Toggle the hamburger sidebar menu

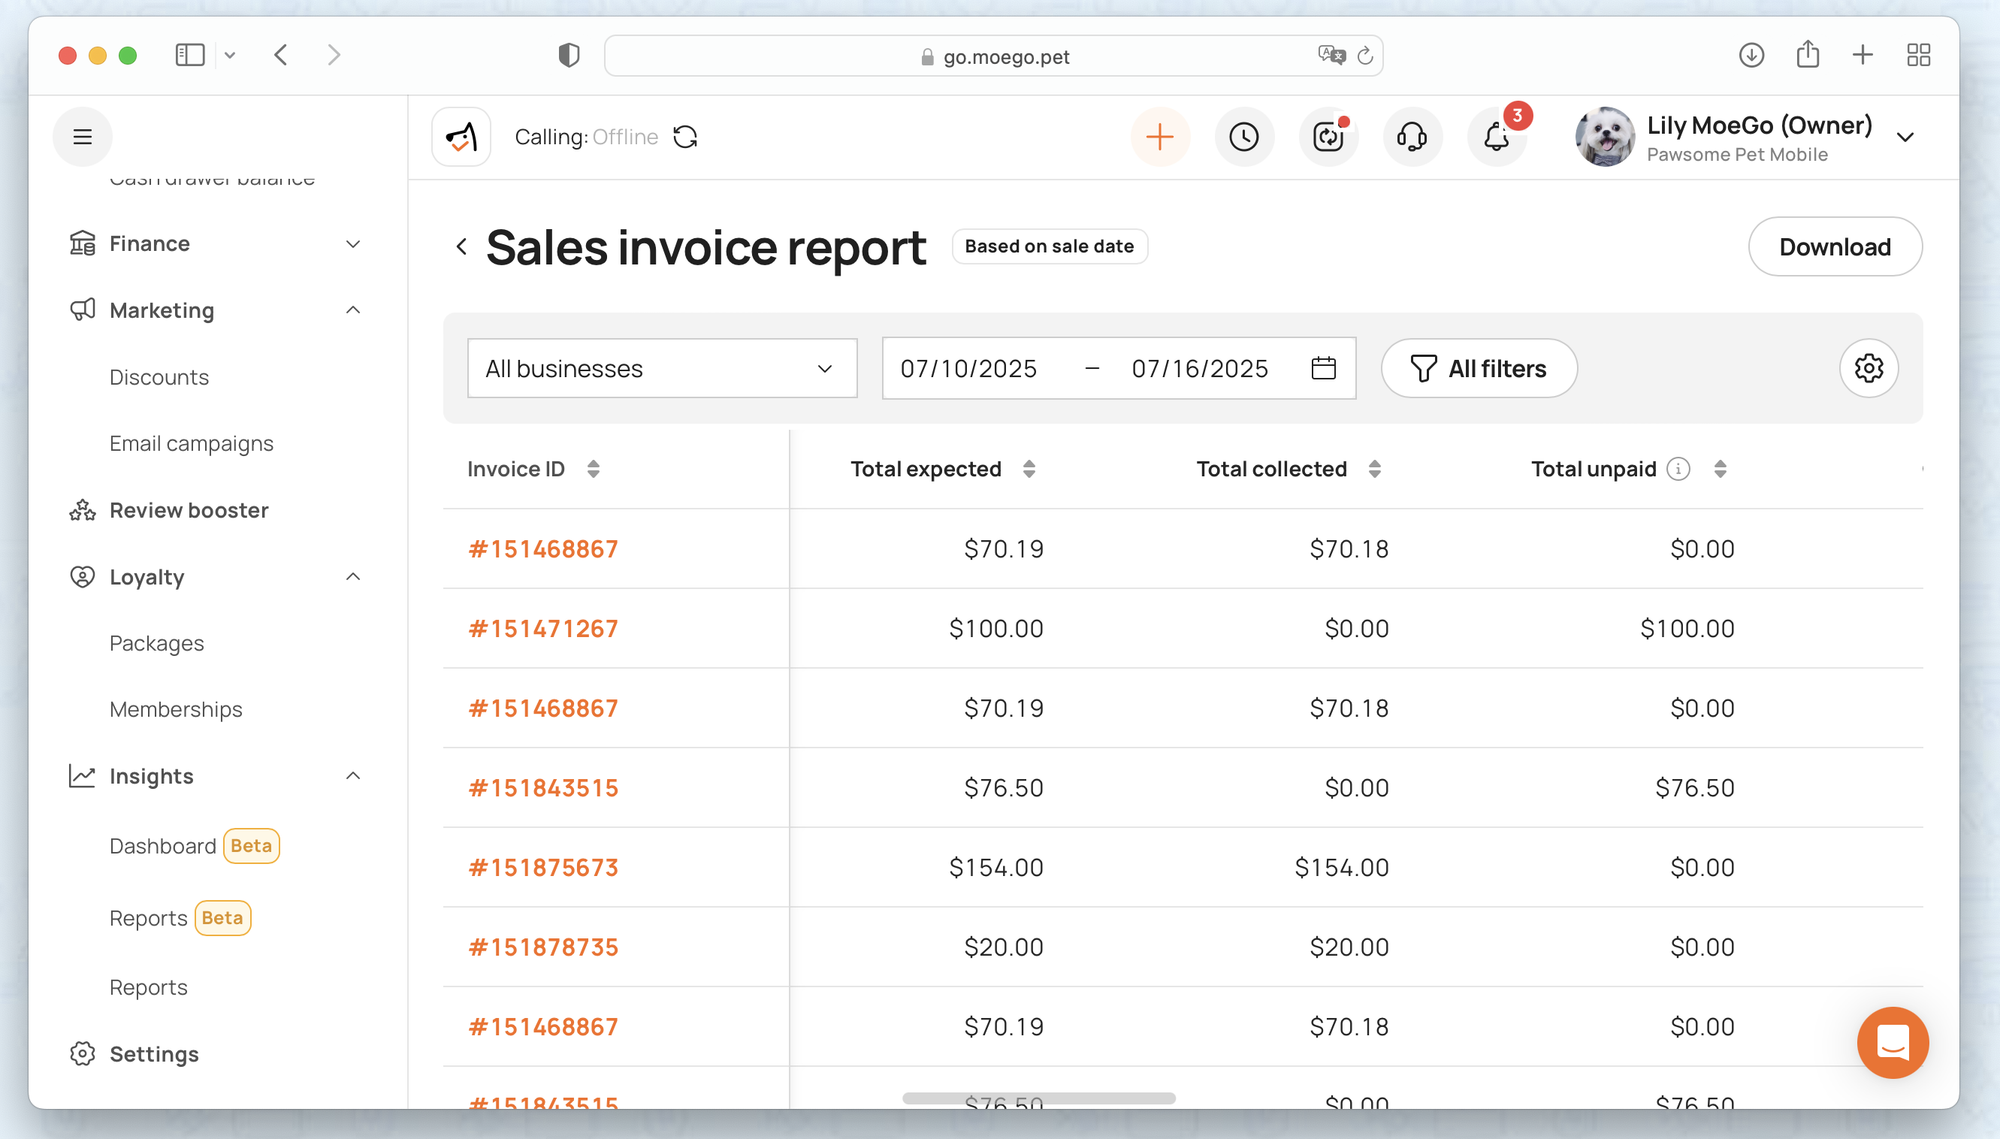click(x=83, y=137)
